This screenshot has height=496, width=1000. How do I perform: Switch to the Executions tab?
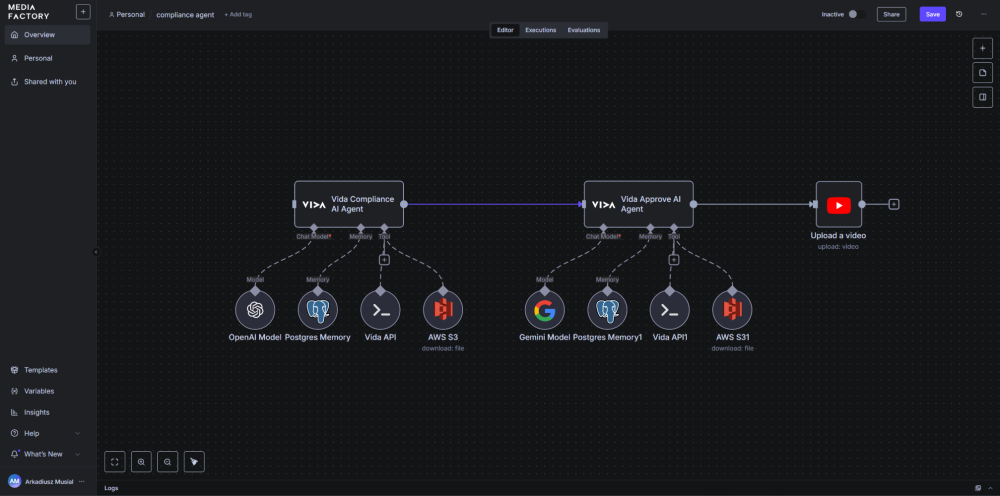pos(541,30)
